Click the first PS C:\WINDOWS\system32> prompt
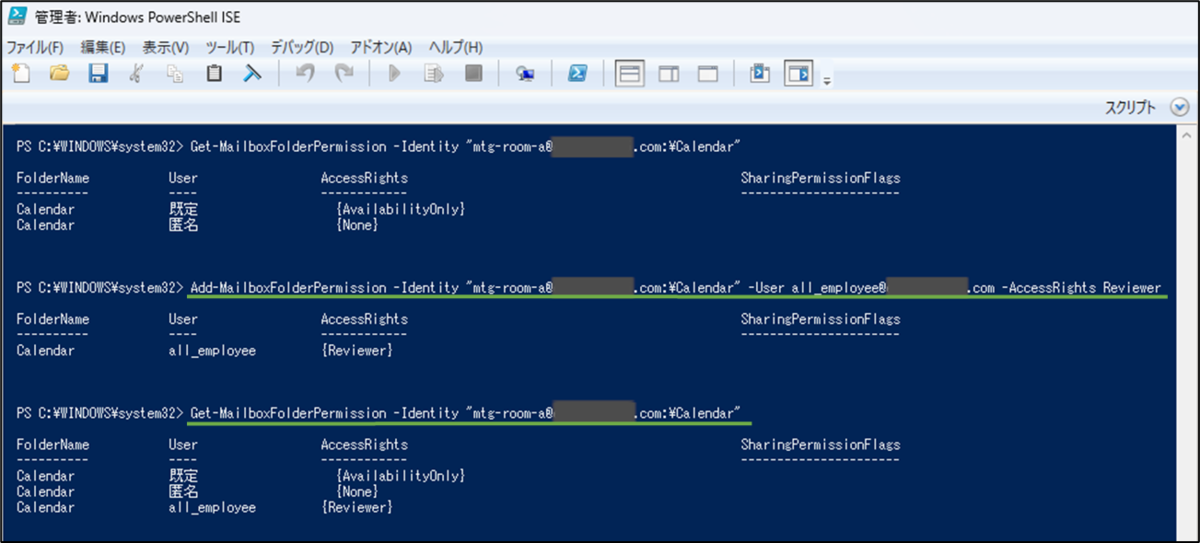Image resolution: width=1200 pixels, height=543 pixels. click(100, 147)
